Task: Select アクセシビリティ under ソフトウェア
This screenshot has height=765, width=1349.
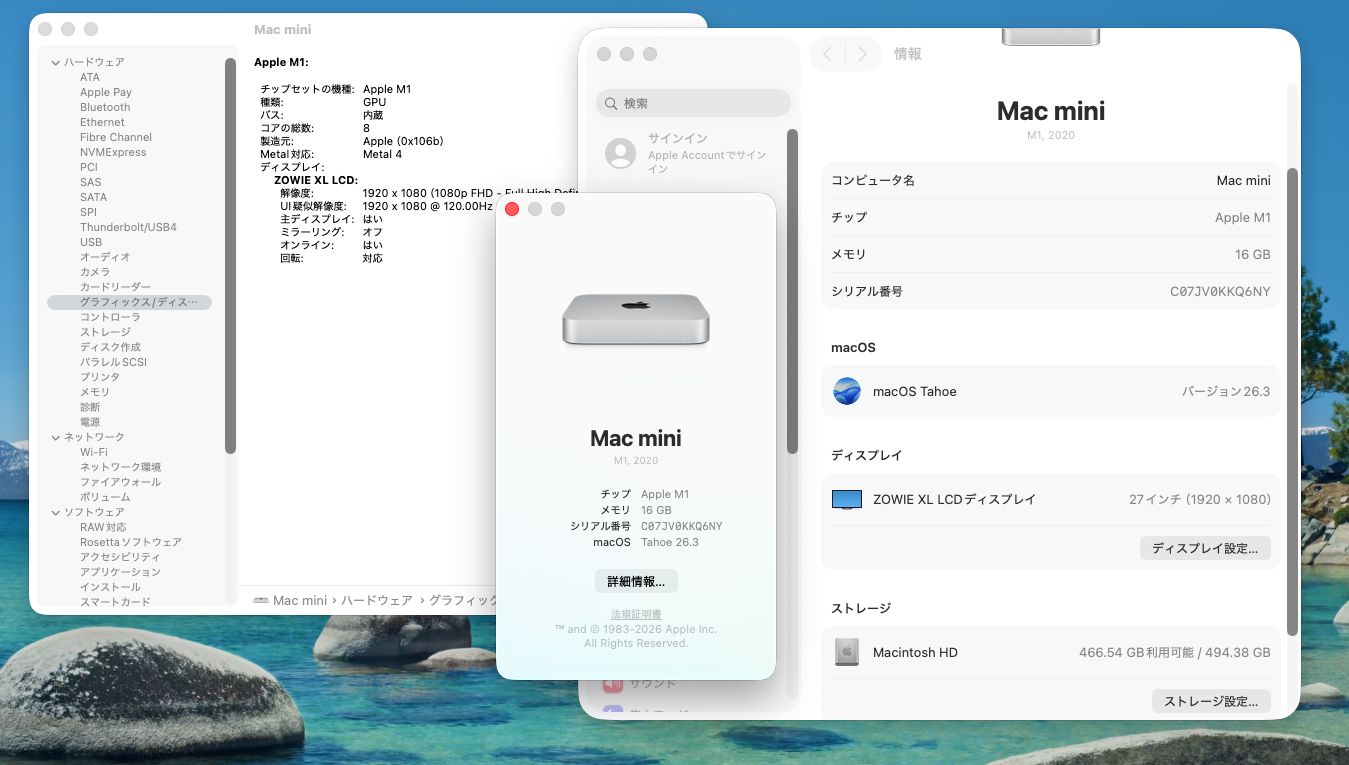Action: click(120, 557)
